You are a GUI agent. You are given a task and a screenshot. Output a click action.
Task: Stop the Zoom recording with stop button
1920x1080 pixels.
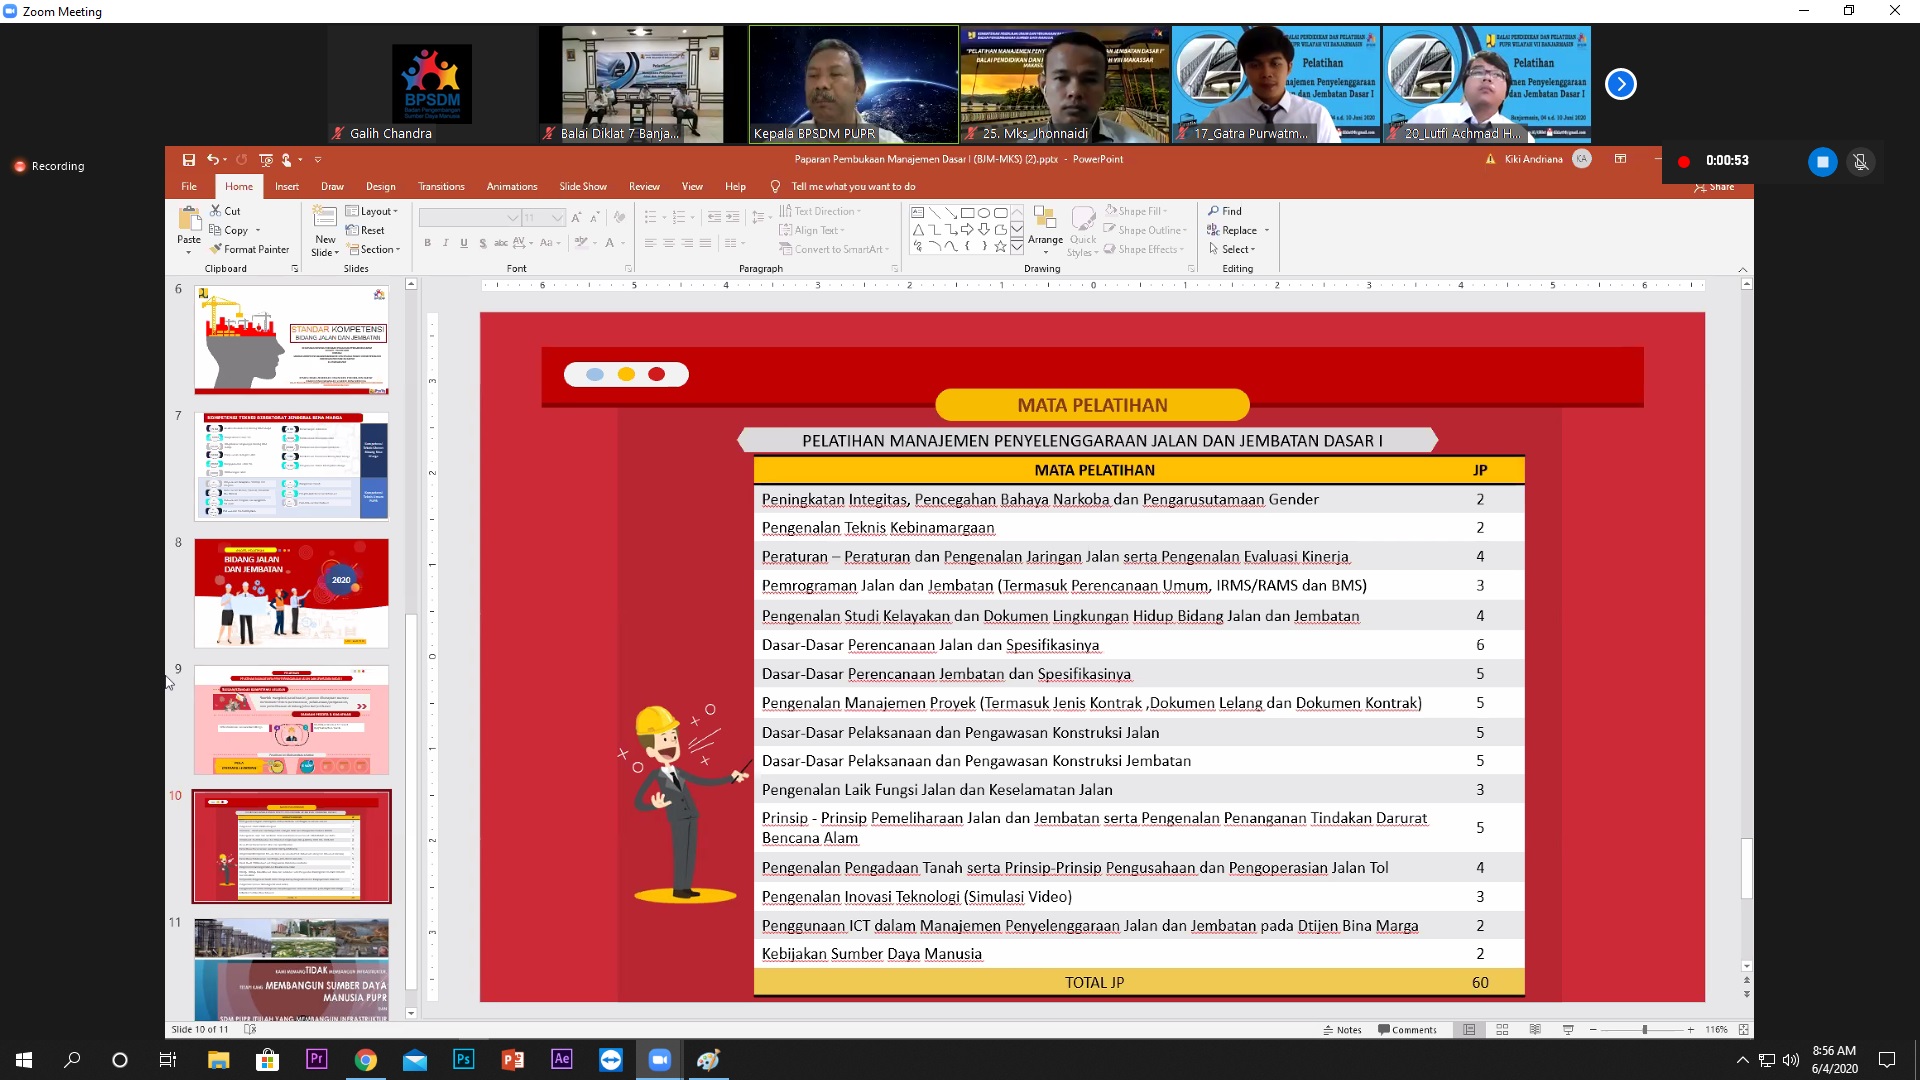(1822, 162)
